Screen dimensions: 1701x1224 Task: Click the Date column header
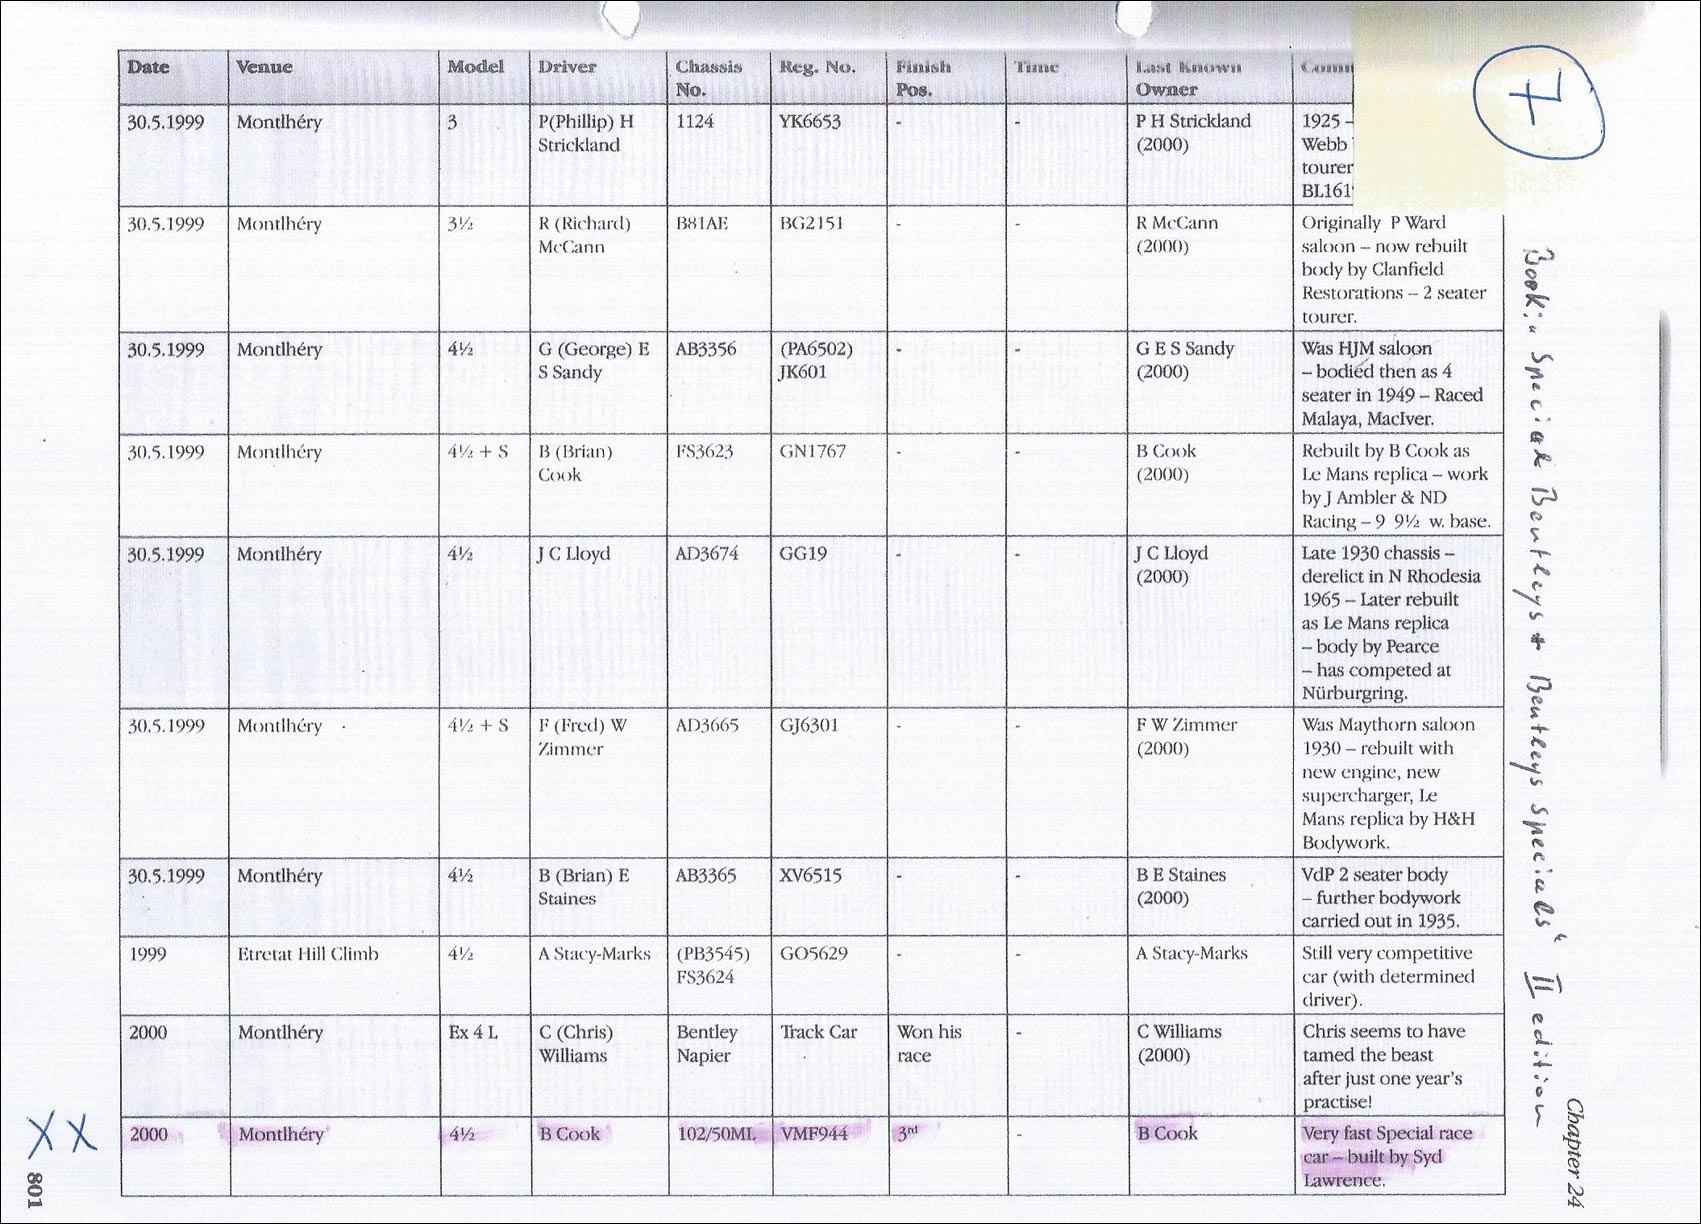click(148, 67)
